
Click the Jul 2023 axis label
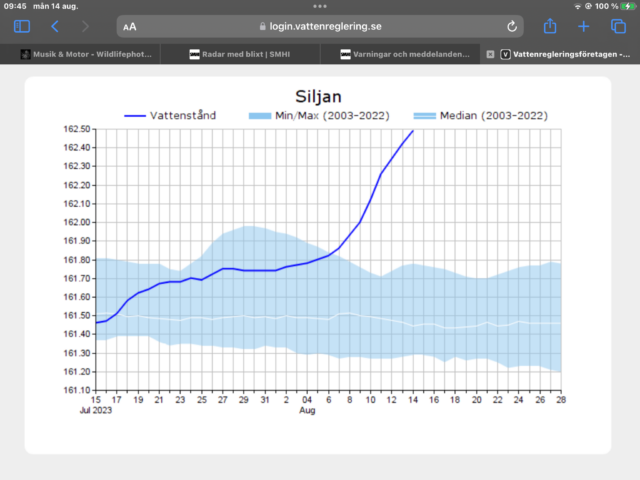[x=96, y=410]
